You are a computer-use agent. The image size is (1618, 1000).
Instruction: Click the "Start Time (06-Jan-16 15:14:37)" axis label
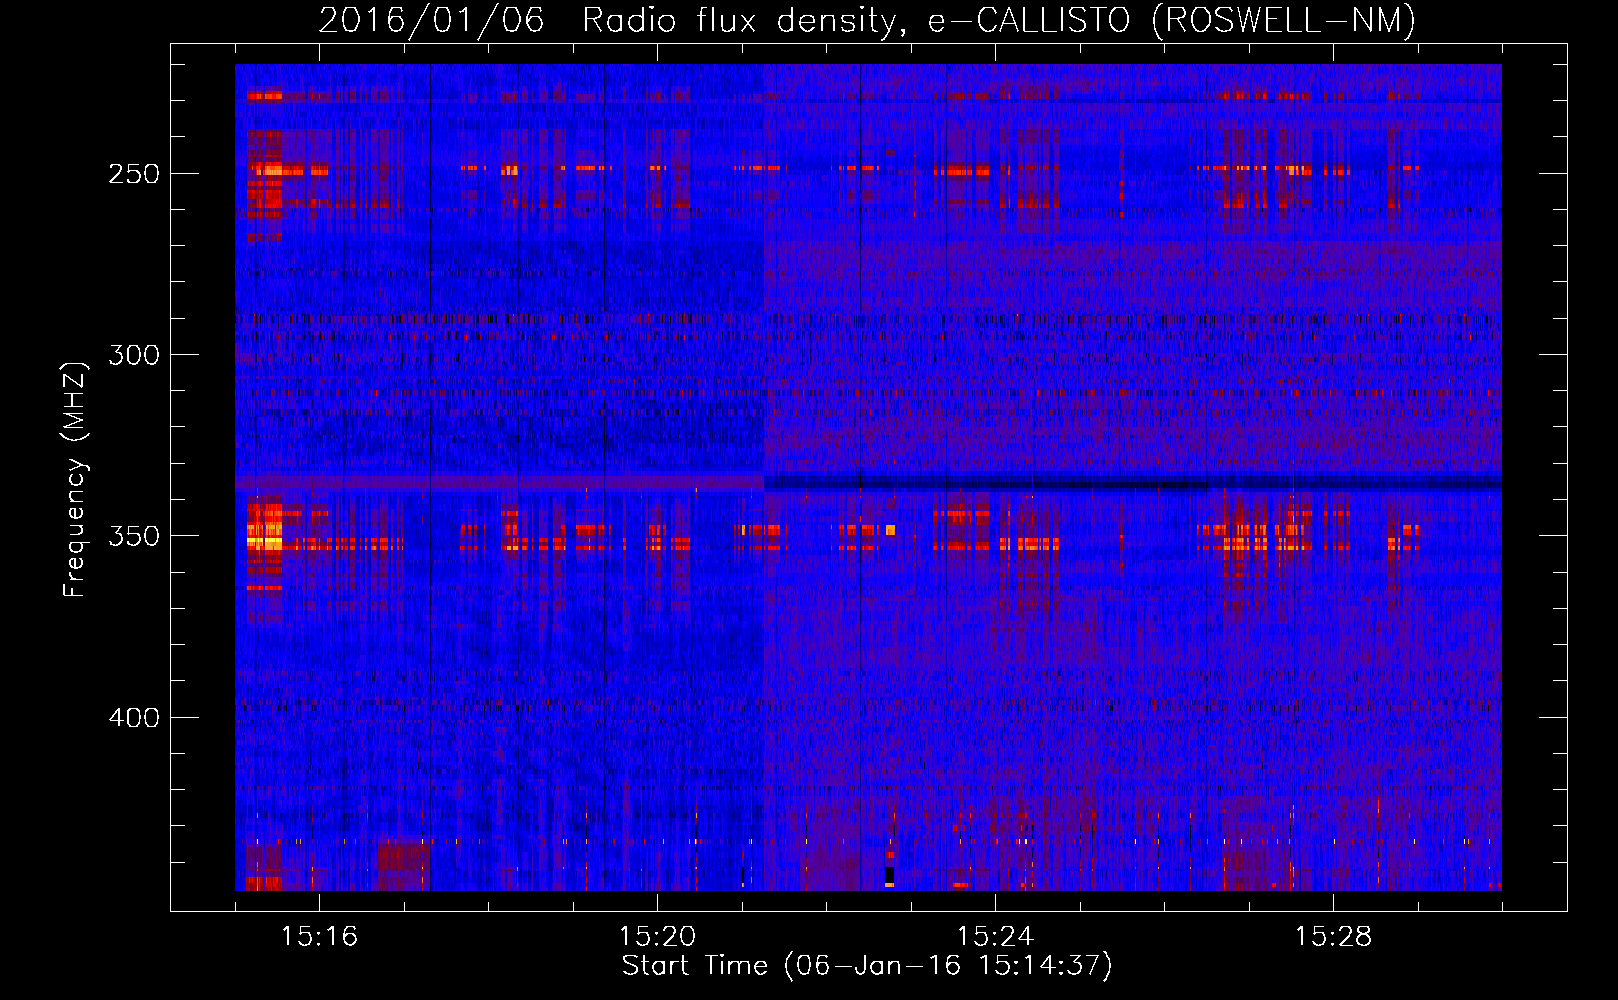click(867, 966)
